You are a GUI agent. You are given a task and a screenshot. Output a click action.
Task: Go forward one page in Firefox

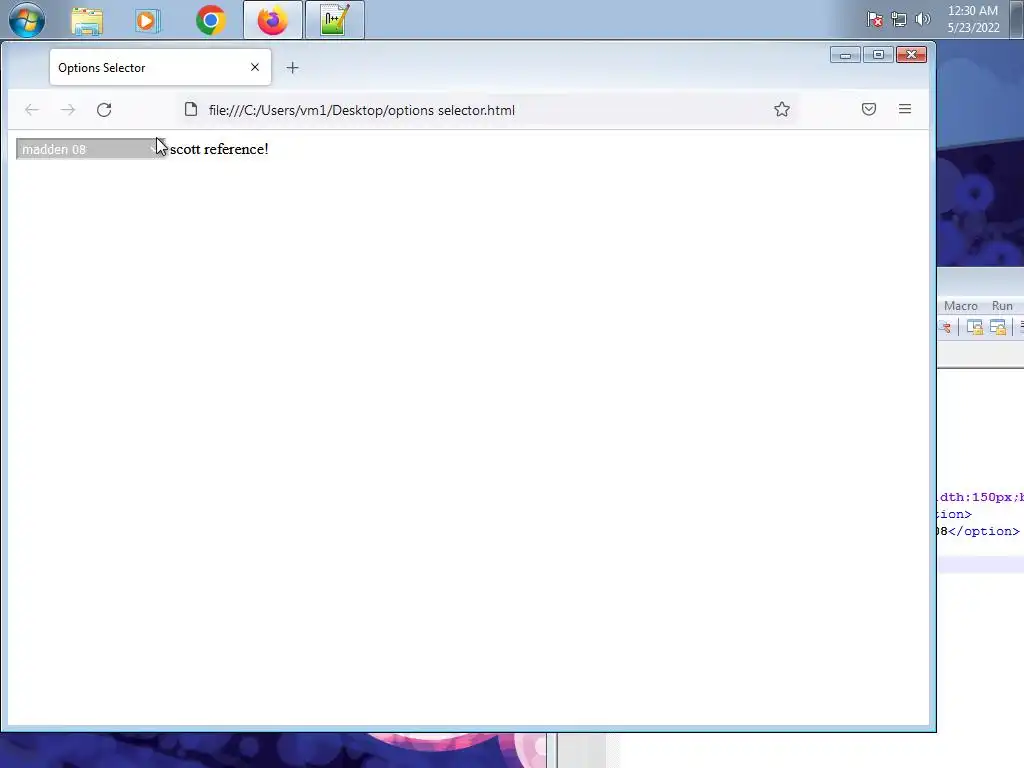[x=68, y=110]
